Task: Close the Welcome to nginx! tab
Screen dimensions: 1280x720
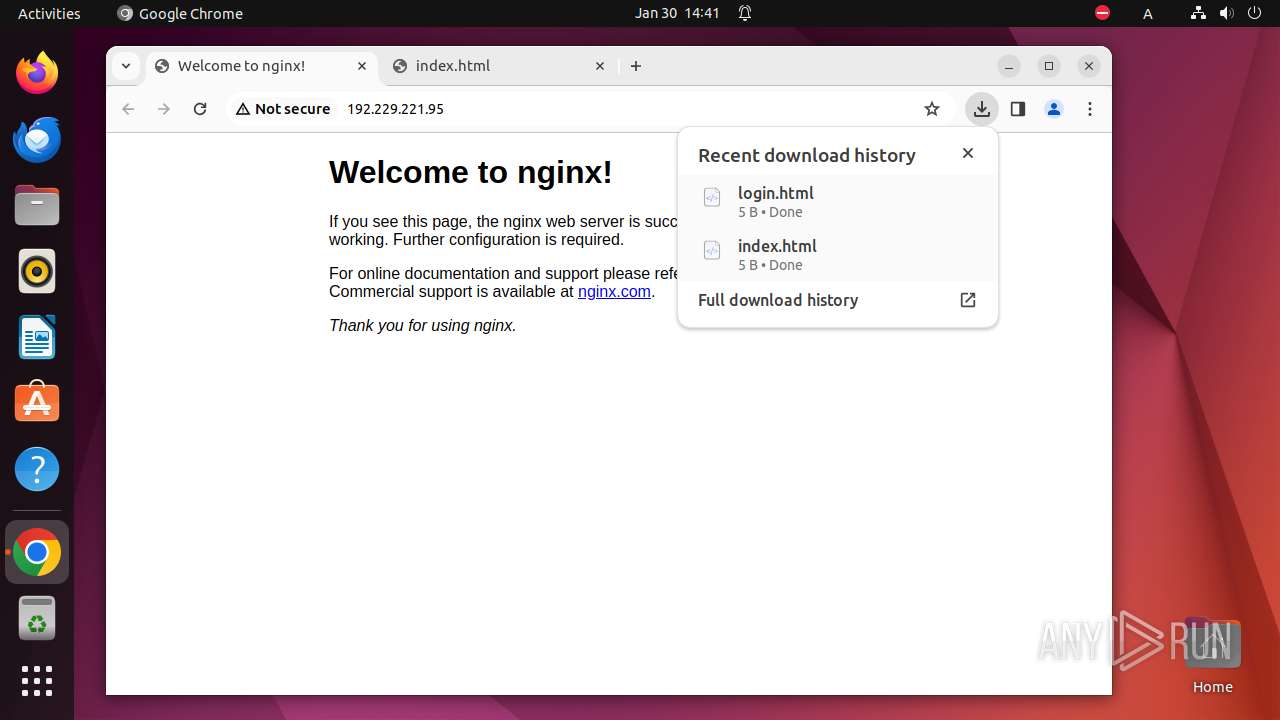Action: (362, 66)
